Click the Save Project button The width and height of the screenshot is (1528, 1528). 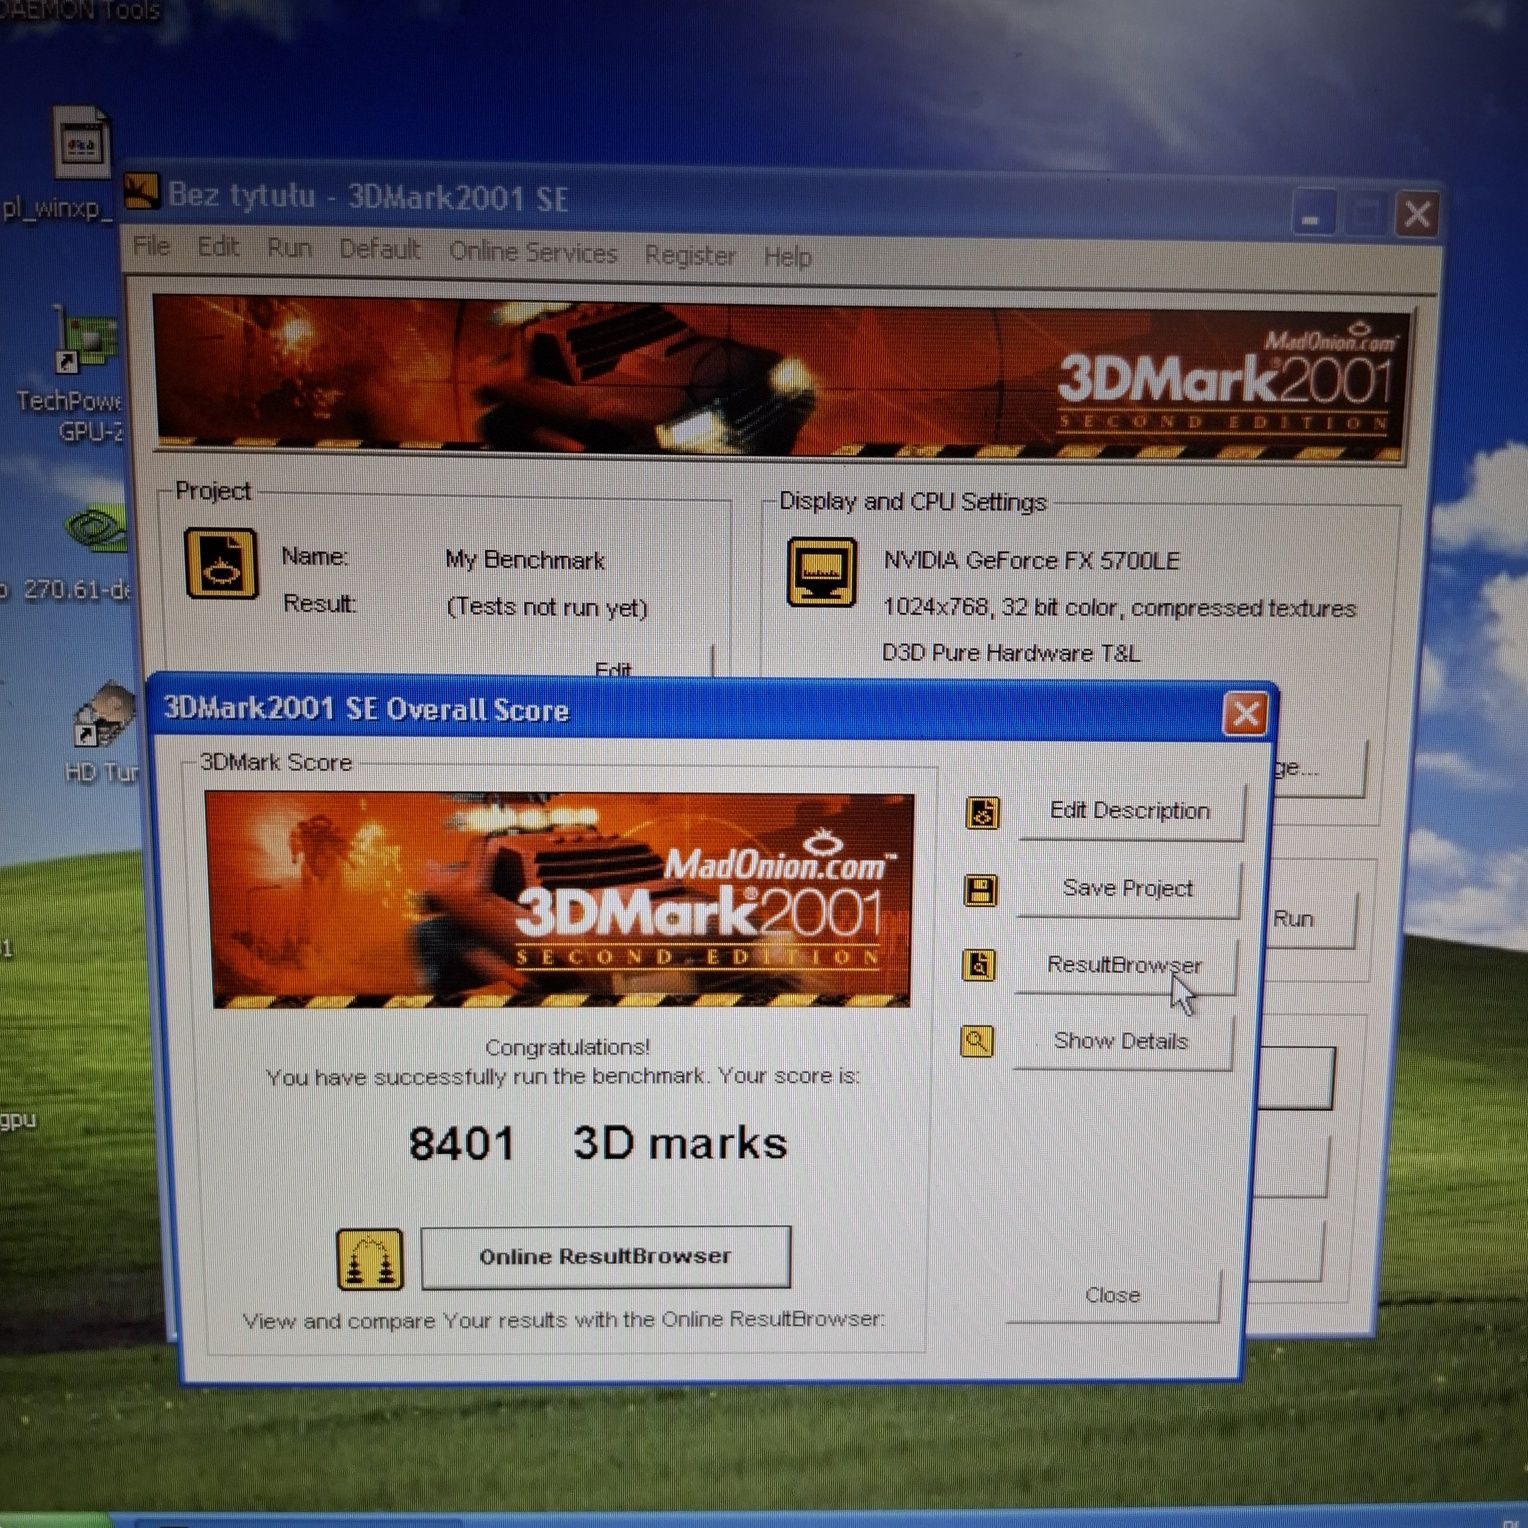[x=1128, y=889]
